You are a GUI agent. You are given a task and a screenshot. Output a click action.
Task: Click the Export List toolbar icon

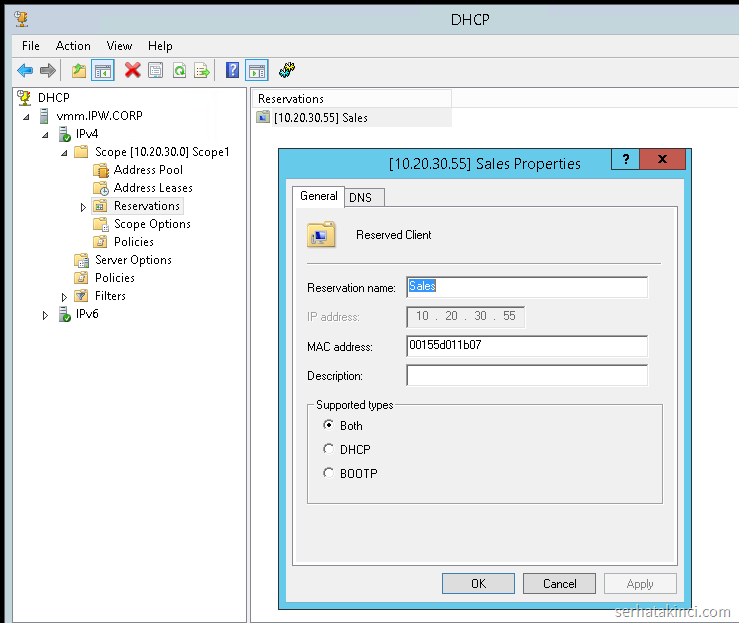202,70
